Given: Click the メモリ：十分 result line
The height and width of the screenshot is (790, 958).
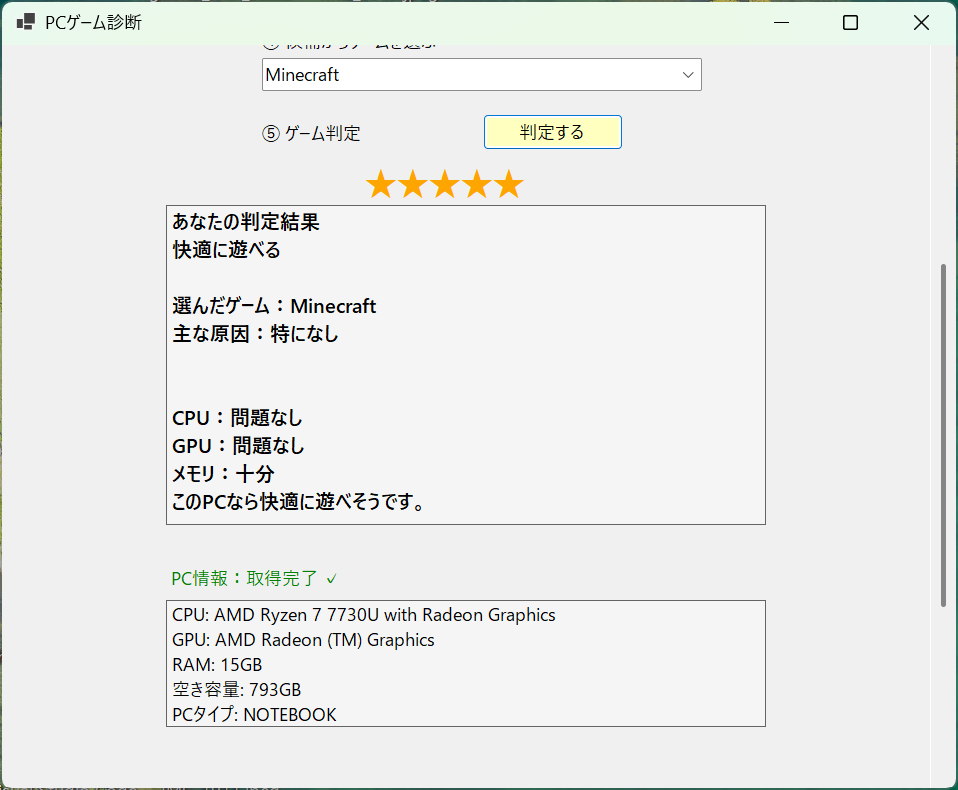Looking at the screenshot, I should point(223,474).
